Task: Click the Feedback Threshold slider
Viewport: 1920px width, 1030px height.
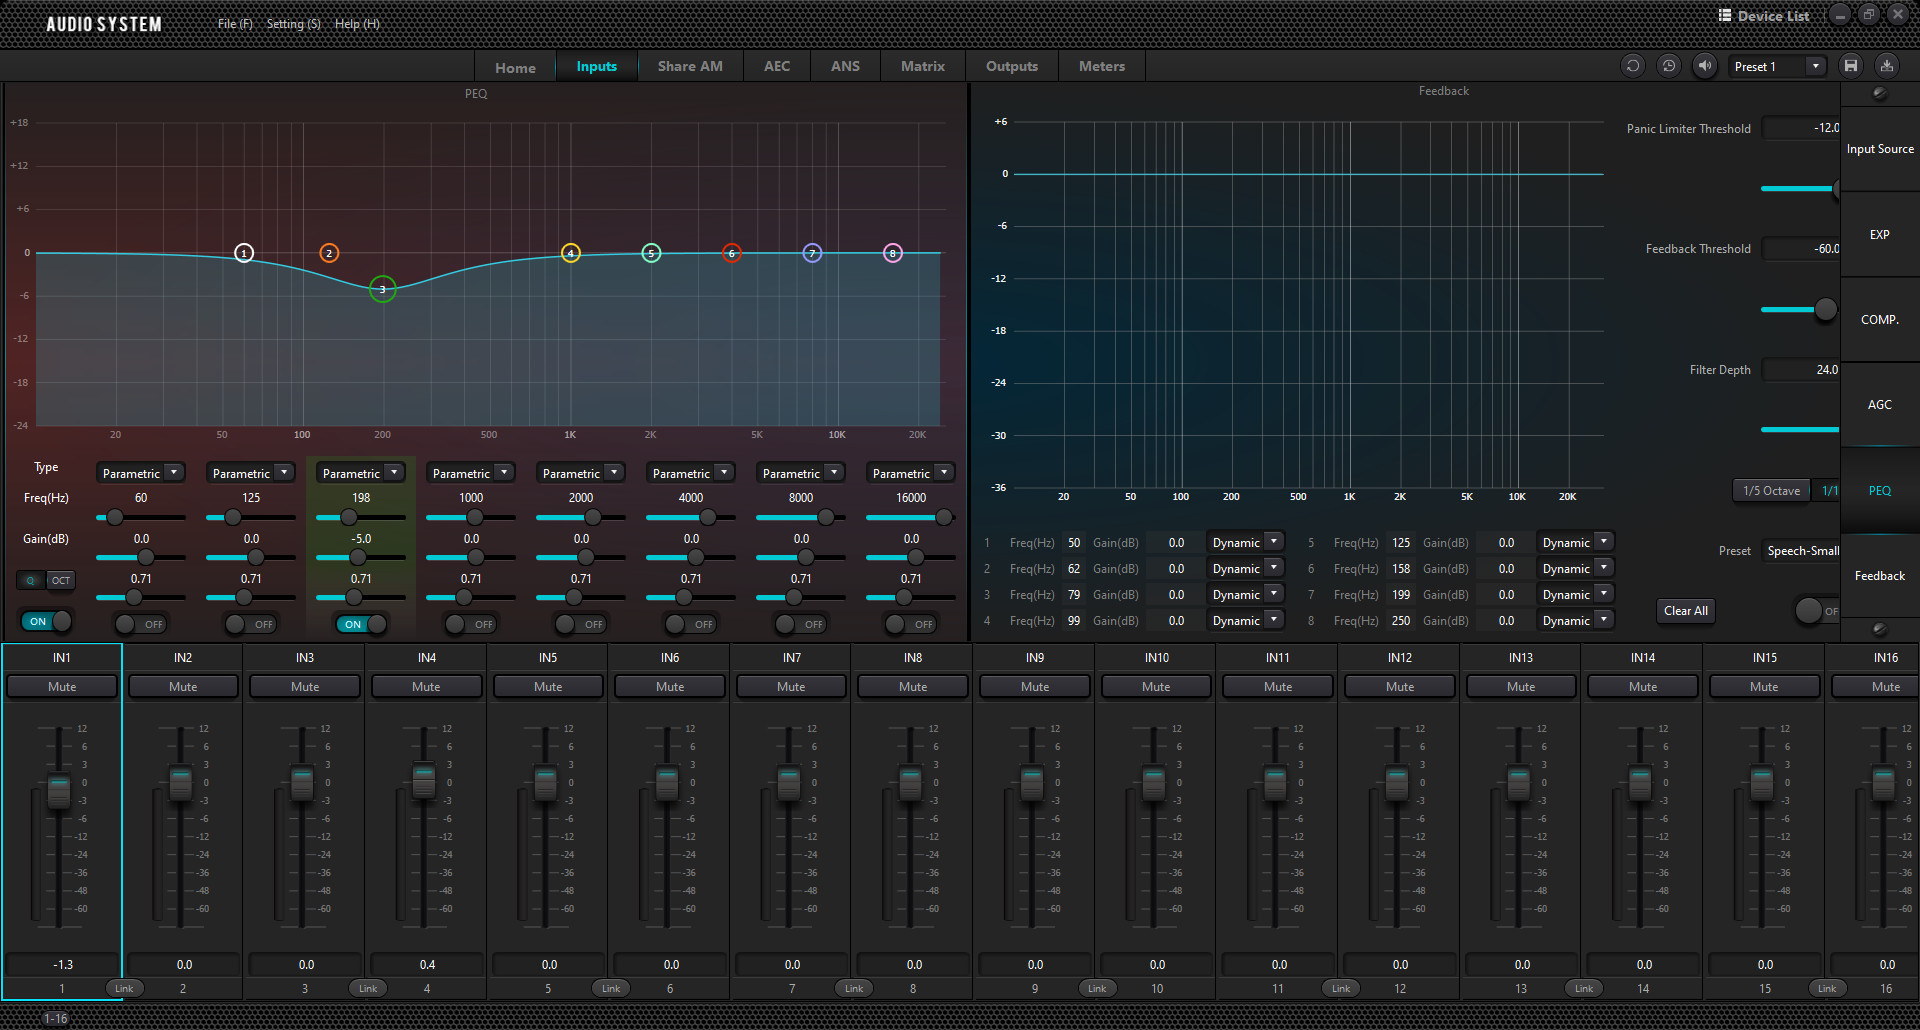Action: 1799,309
